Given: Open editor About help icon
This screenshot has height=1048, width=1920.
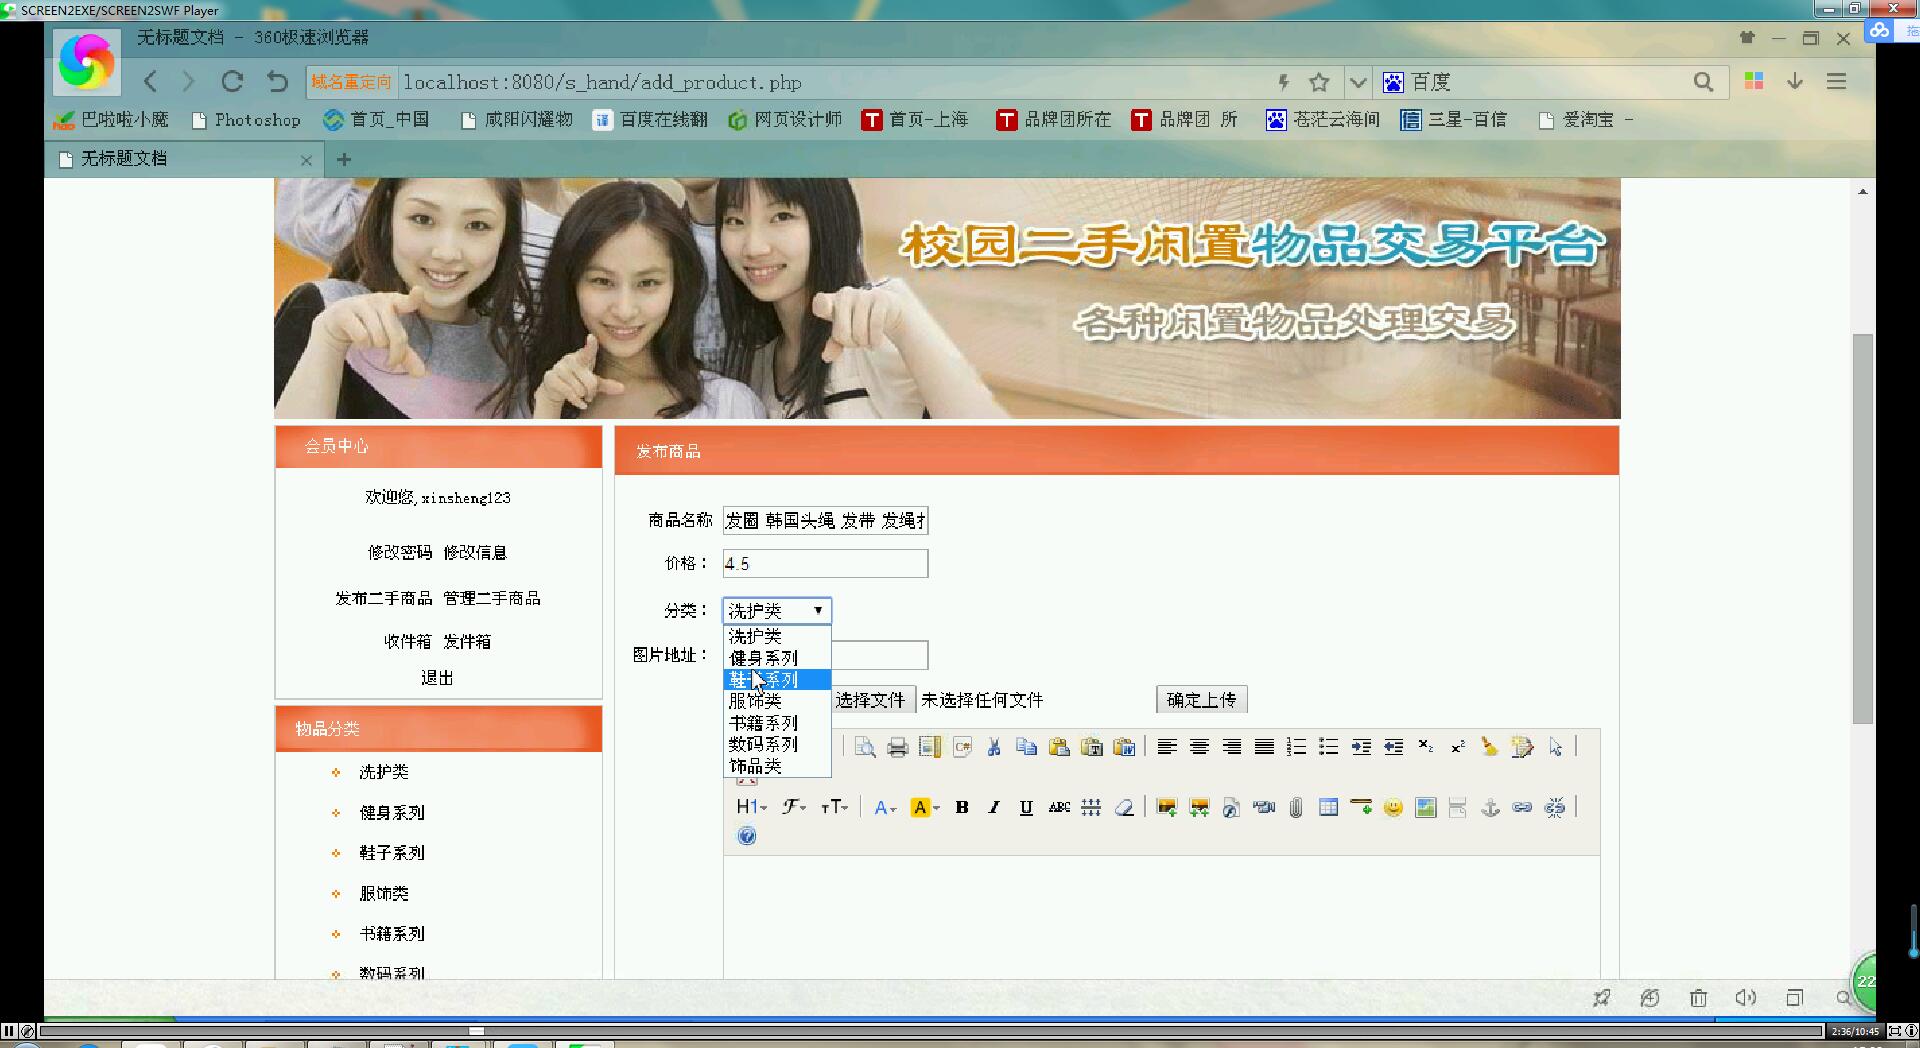Looking at the screenshot, I should [x=747, y=836].
